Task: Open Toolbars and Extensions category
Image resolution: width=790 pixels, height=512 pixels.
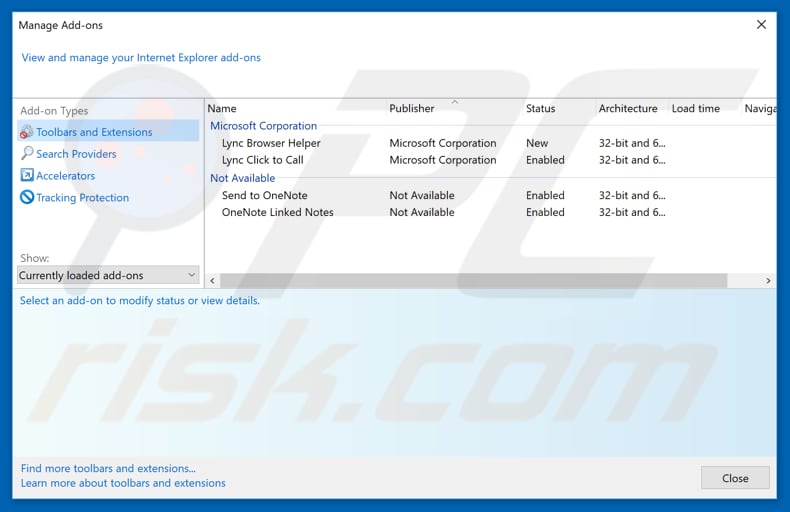Action: [108, 132]
